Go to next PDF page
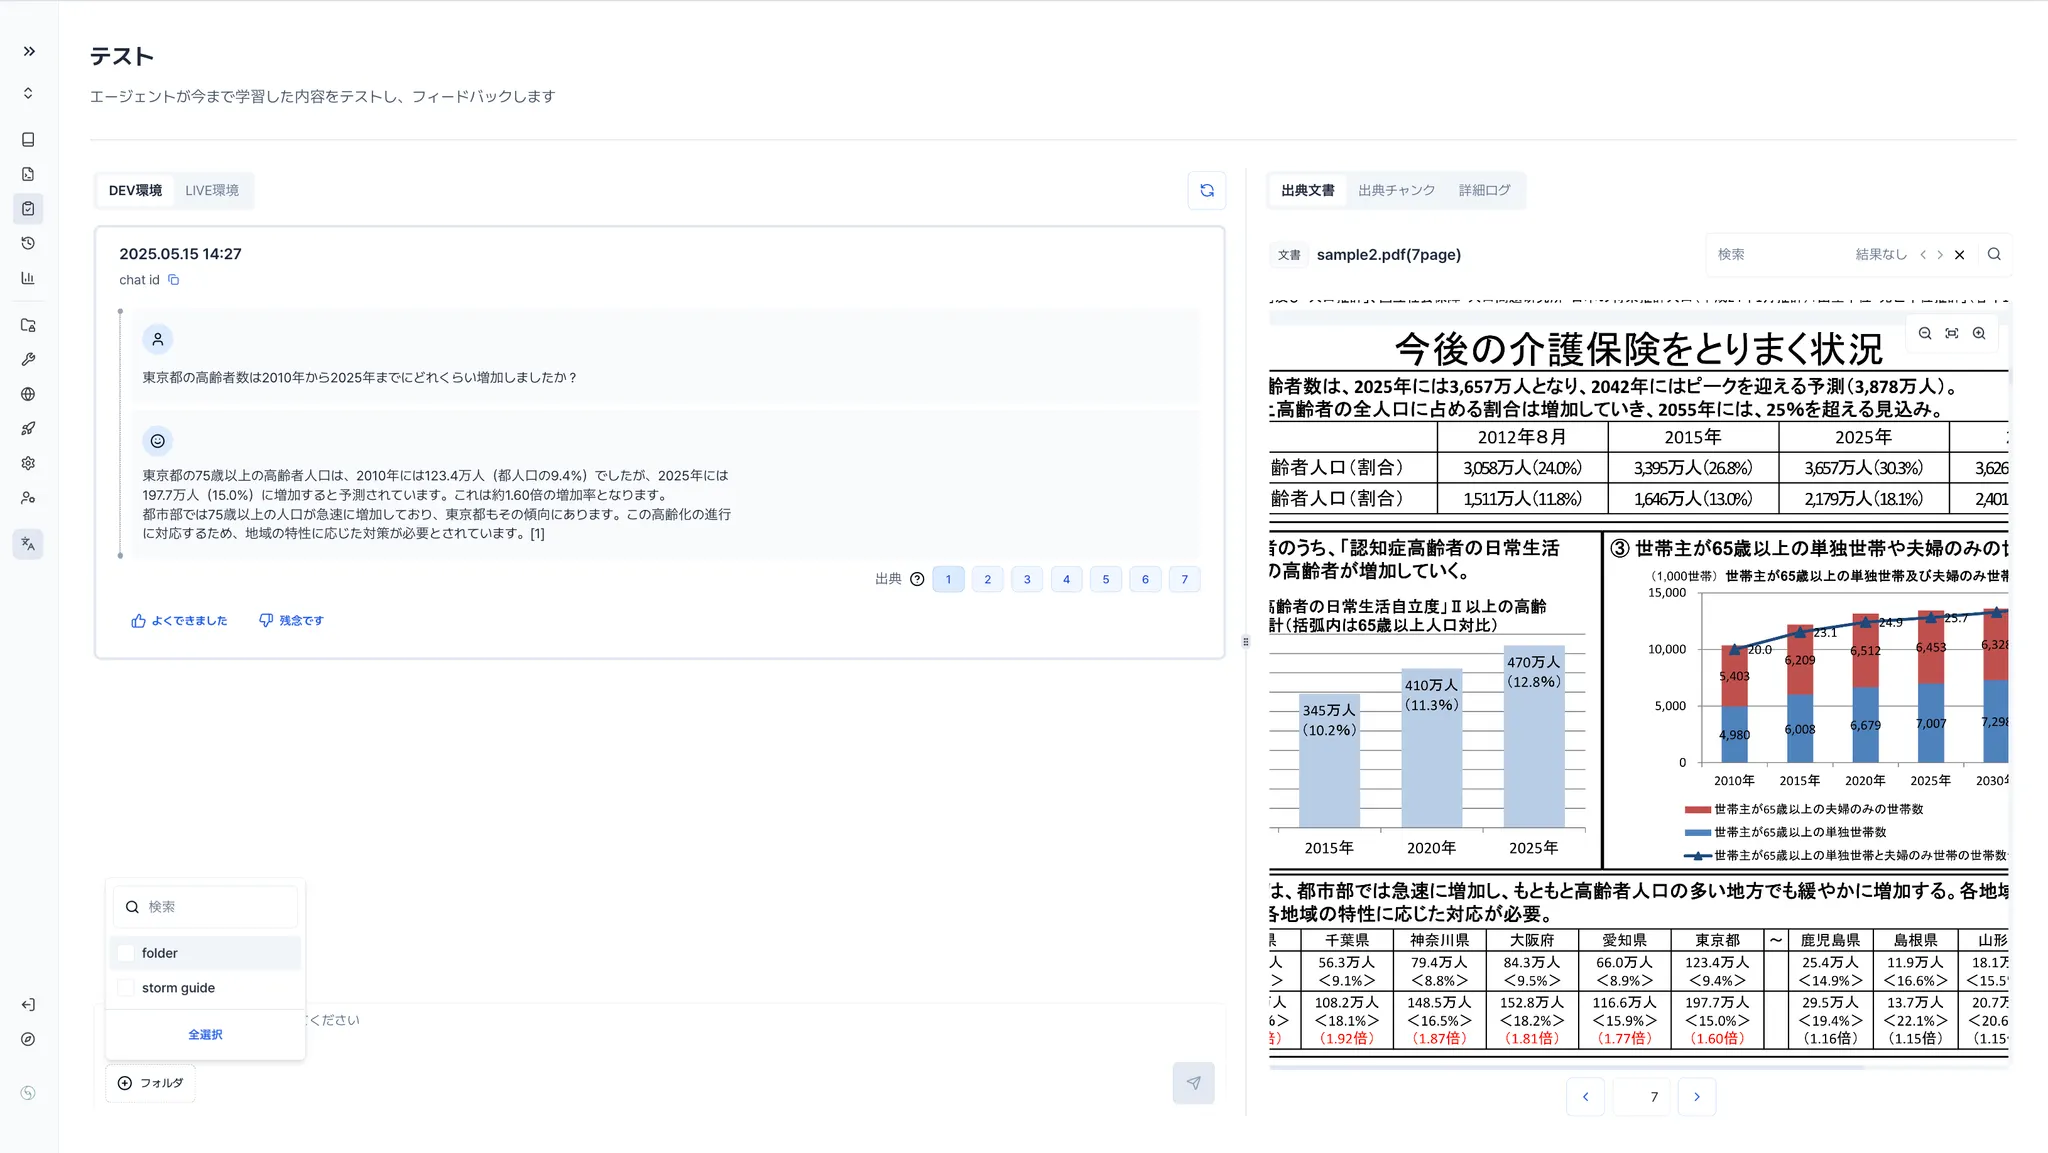Image resolution: width=2048 pixels, height=1153 pixels. point(1696,1097)
